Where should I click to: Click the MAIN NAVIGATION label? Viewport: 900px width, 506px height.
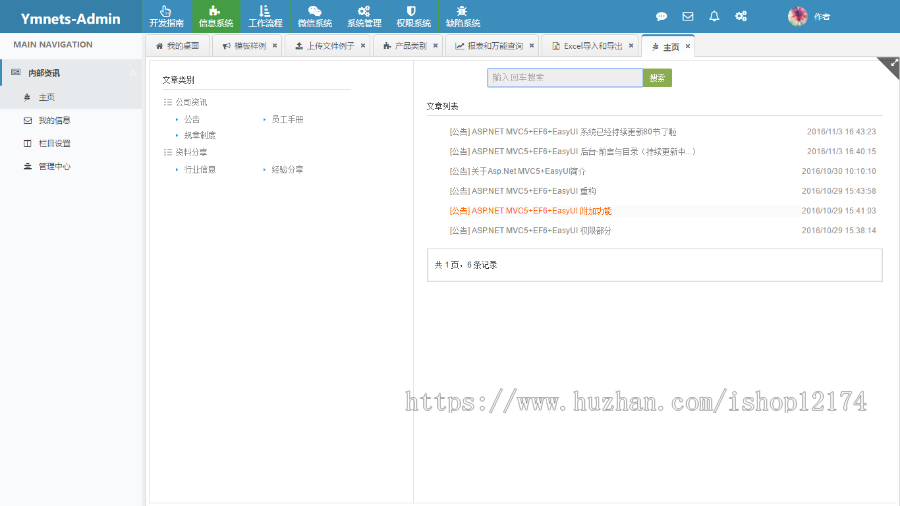53,45
